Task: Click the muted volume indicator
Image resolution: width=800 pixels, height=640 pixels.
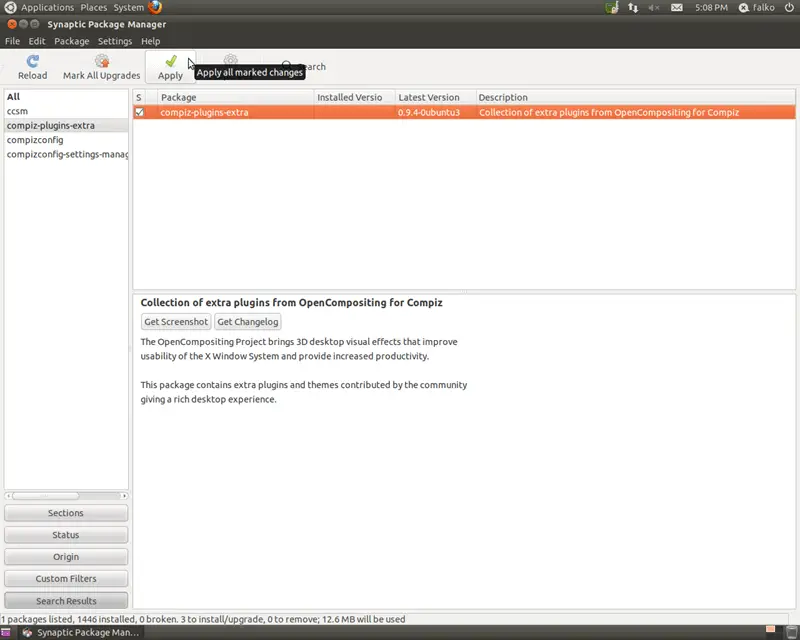Action: click(x=654, y=8)
